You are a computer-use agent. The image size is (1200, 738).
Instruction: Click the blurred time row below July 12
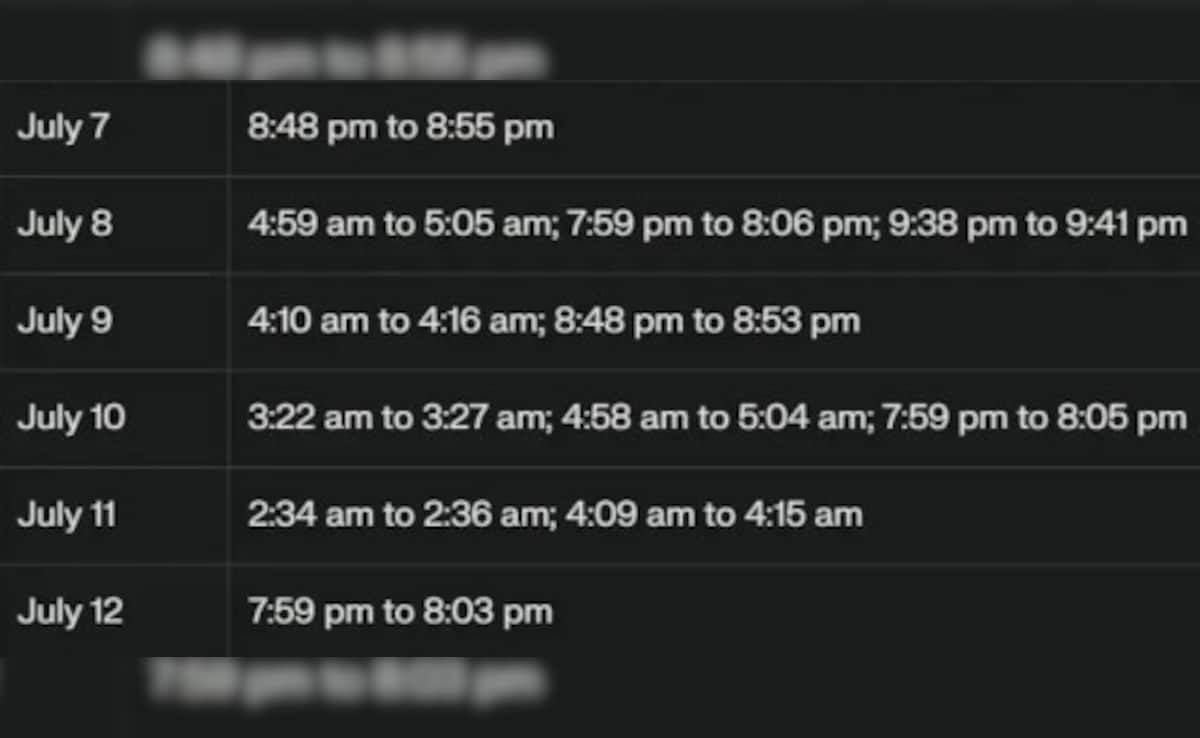pyautogui.click(x=345, y=682)
